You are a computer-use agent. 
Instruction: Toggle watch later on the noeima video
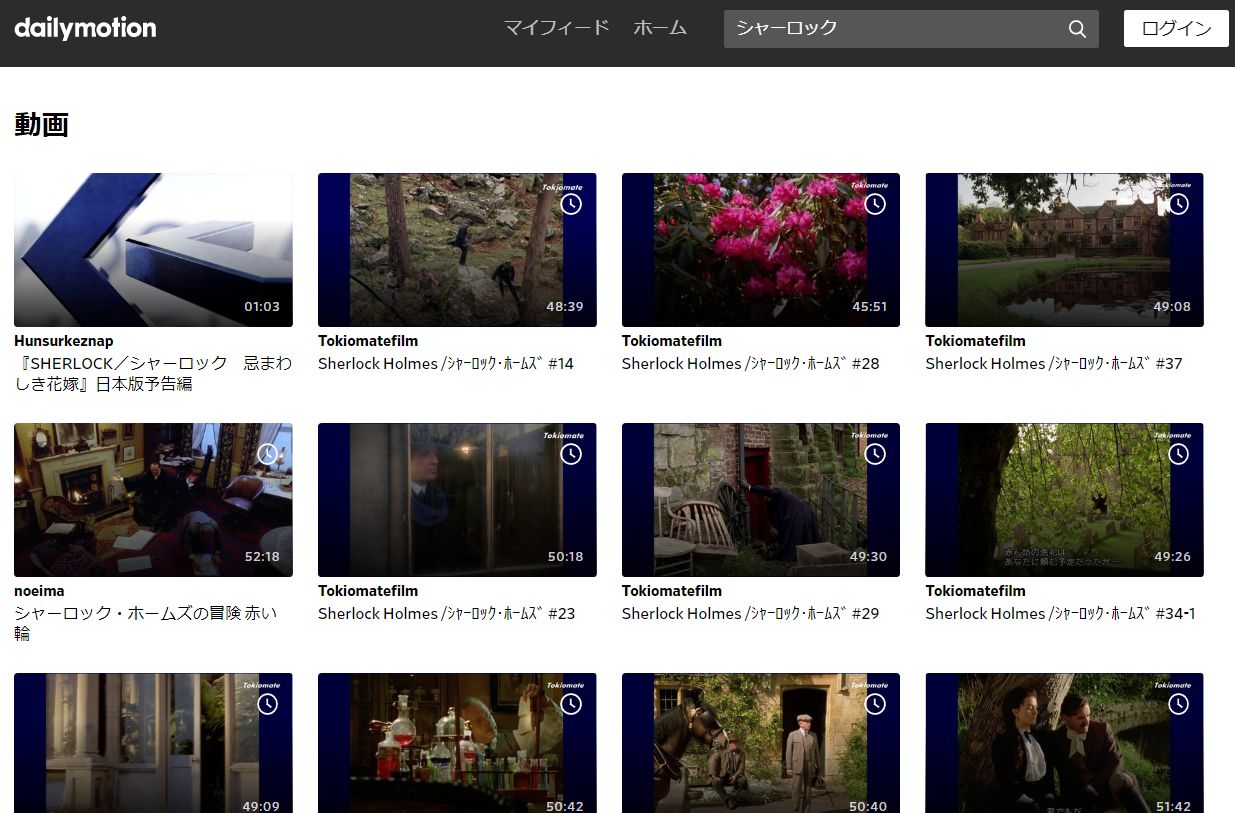coord(267,454)
